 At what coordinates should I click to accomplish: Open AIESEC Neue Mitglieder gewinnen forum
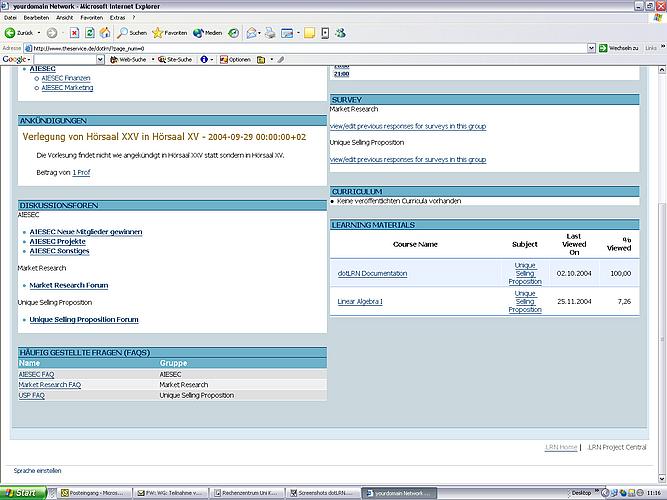tap(86, 232)
